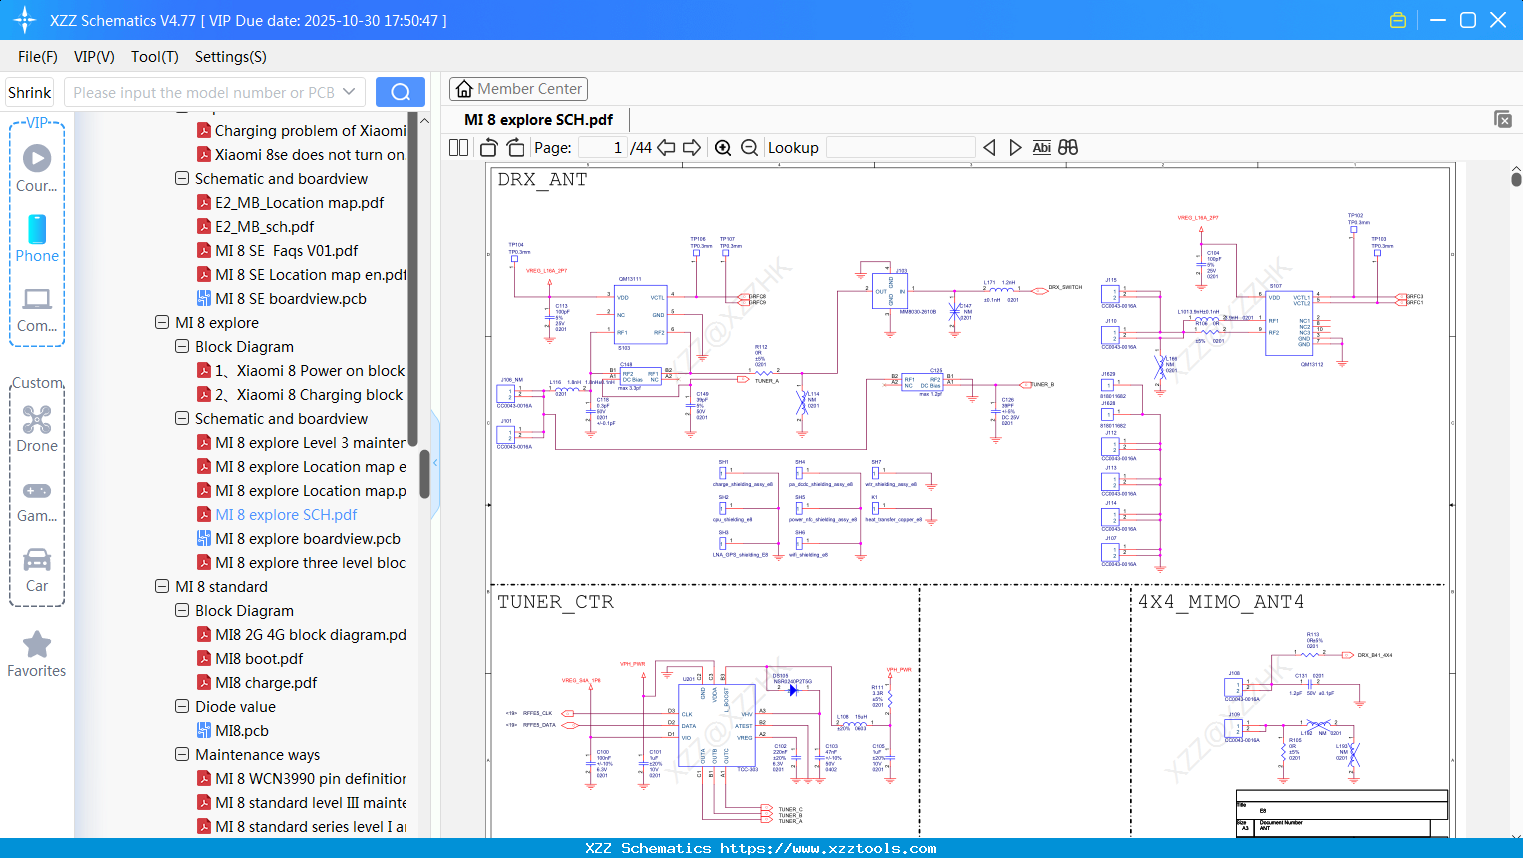Screen dimensions: 1523x858
Task: Open the Member Center
Action: tap(518, 89)
